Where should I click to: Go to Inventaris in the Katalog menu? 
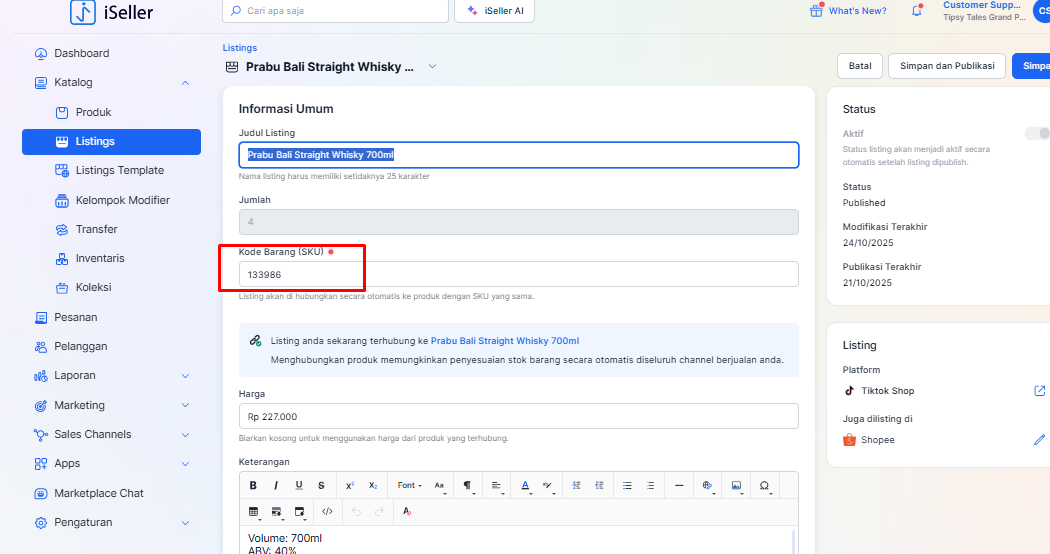100,258
